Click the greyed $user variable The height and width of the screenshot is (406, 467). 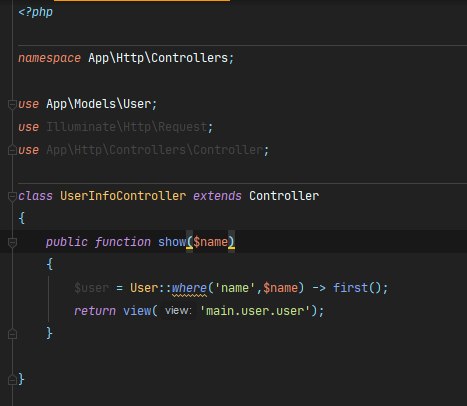[91, 288]
